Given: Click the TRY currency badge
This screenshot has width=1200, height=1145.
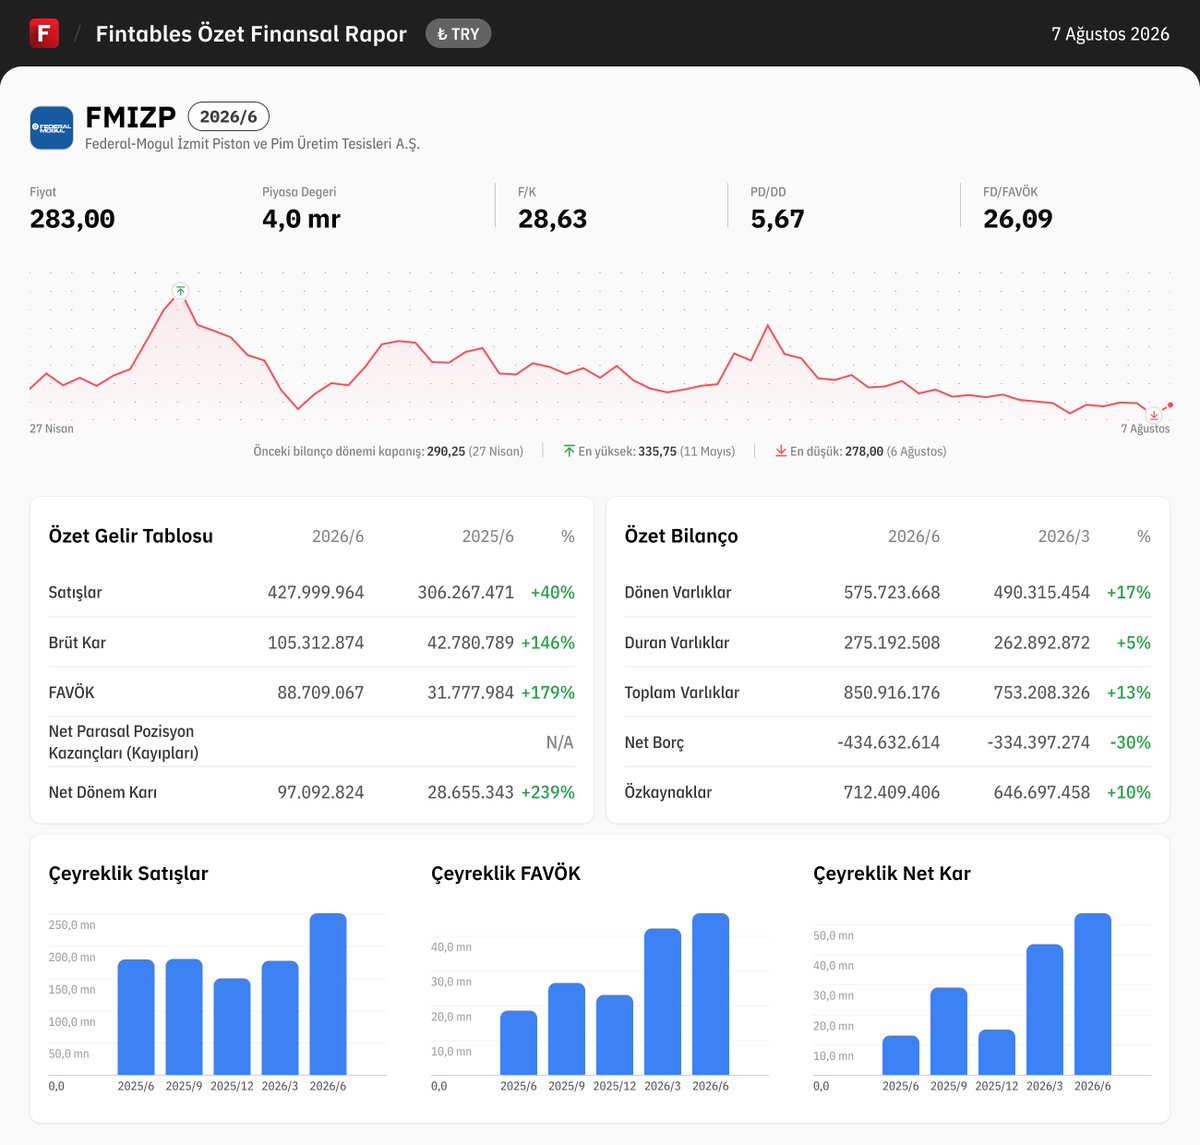Looking at the screenshot, I should 458,34.
